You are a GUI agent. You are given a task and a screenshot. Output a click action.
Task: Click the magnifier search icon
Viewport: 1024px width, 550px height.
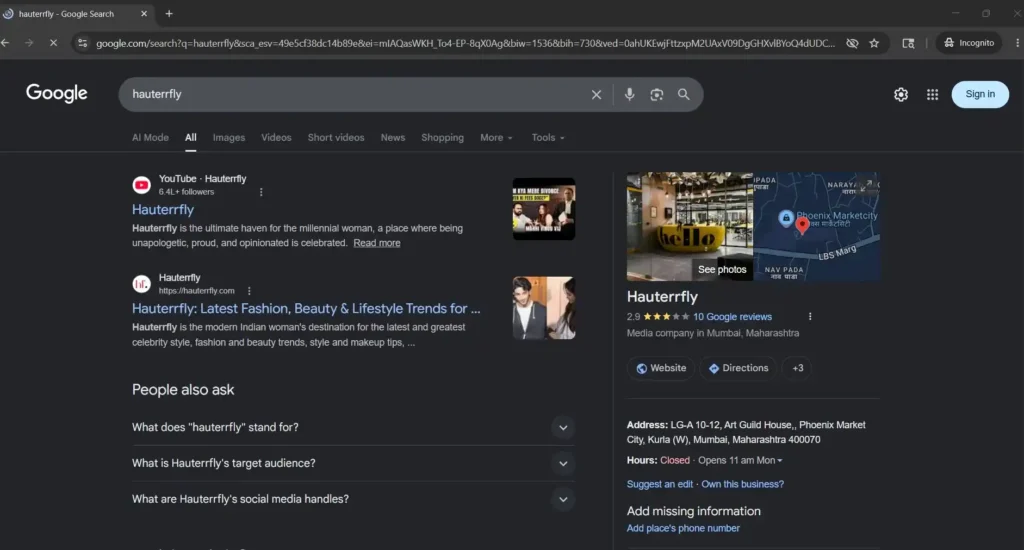click(x=683, y=94)
